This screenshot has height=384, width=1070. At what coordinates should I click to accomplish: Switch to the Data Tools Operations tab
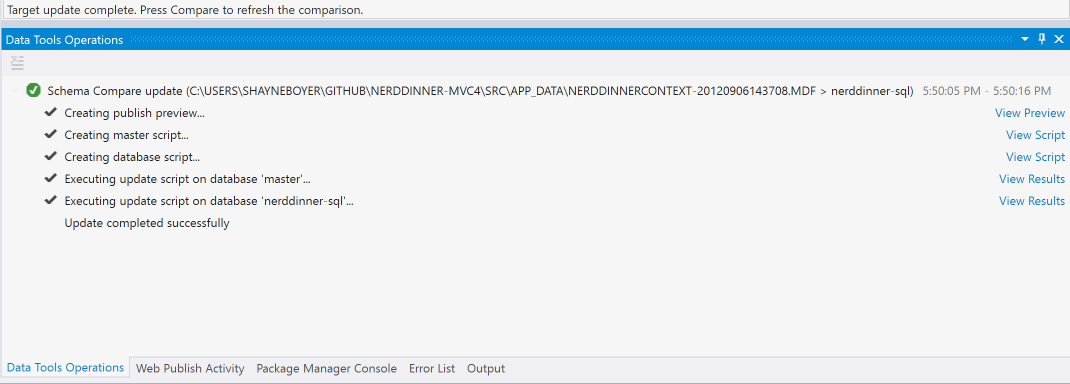pyautogui.click(x=65, y=368)
